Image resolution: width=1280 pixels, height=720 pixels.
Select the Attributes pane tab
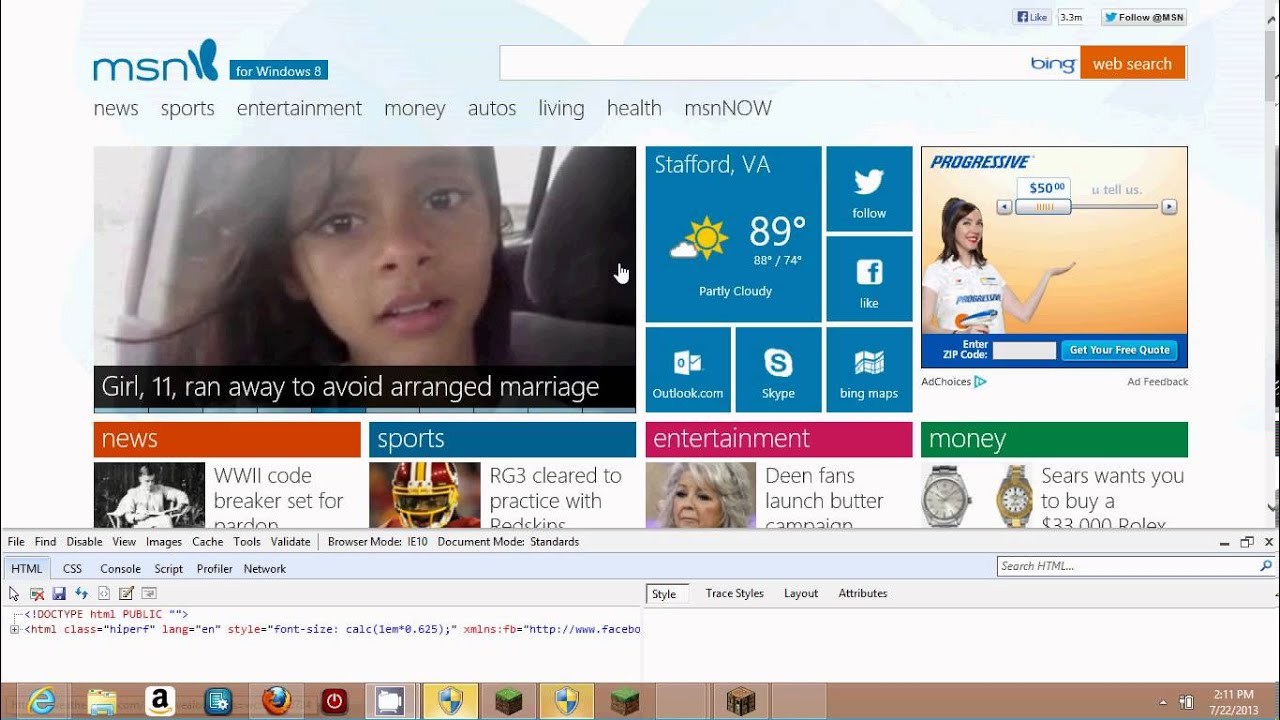click(x=863, y=593)
